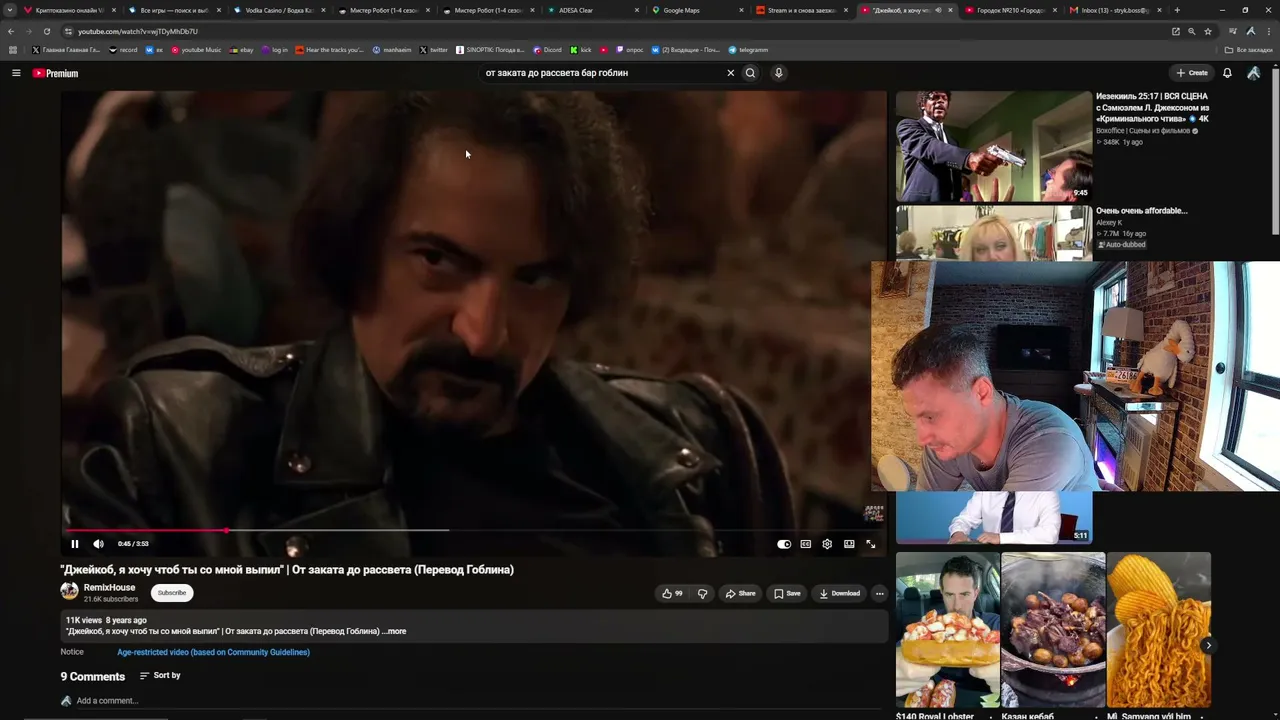Focus the 'Add a comment...' field
The image size is (1280, 720).
pos(107,701)
